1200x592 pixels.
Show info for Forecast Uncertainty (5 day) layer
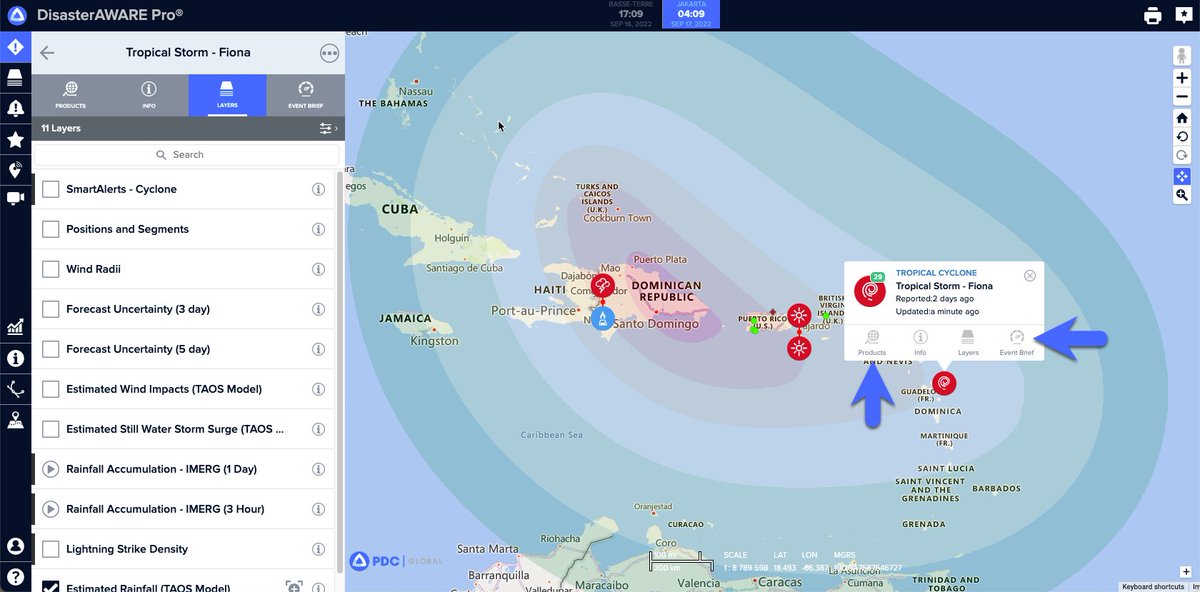(319, 349)
